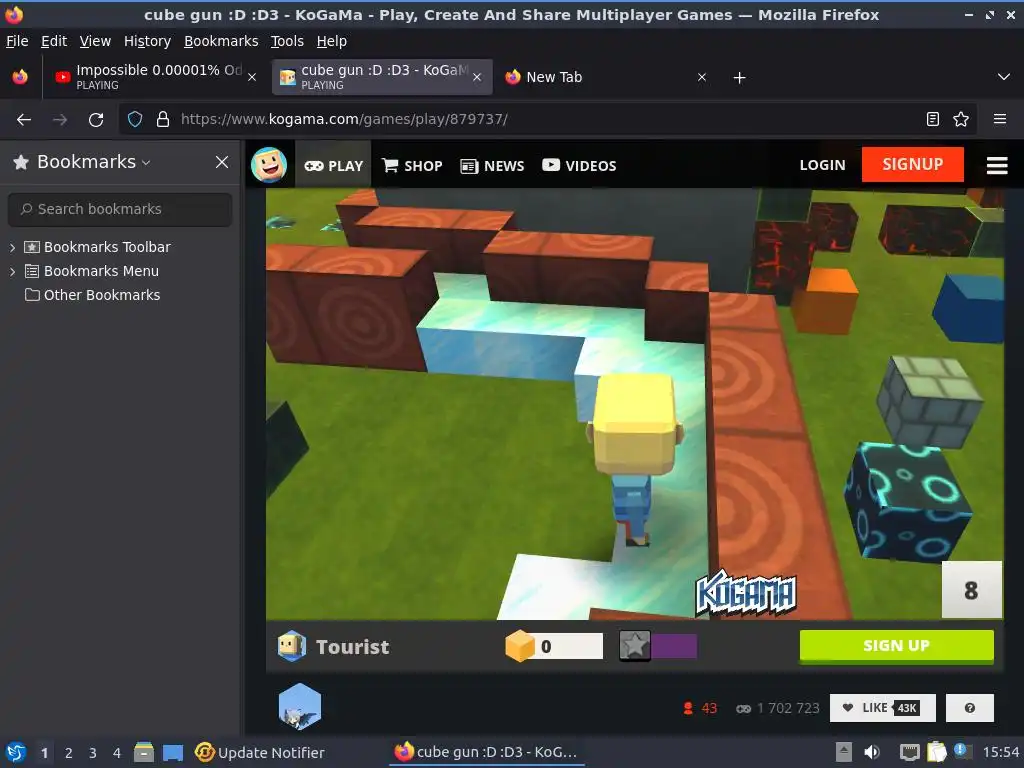Click the number 8 slot box in game
1024x768 pixels.
click(971, 590)
